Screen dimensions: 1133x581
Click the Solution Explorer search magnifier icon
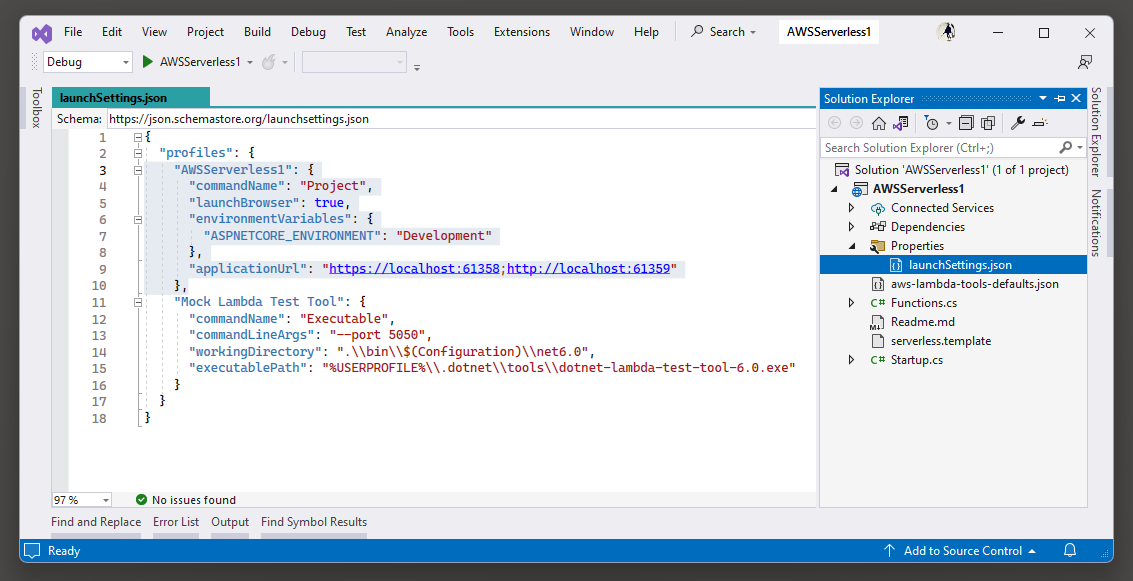point(1065,147)
